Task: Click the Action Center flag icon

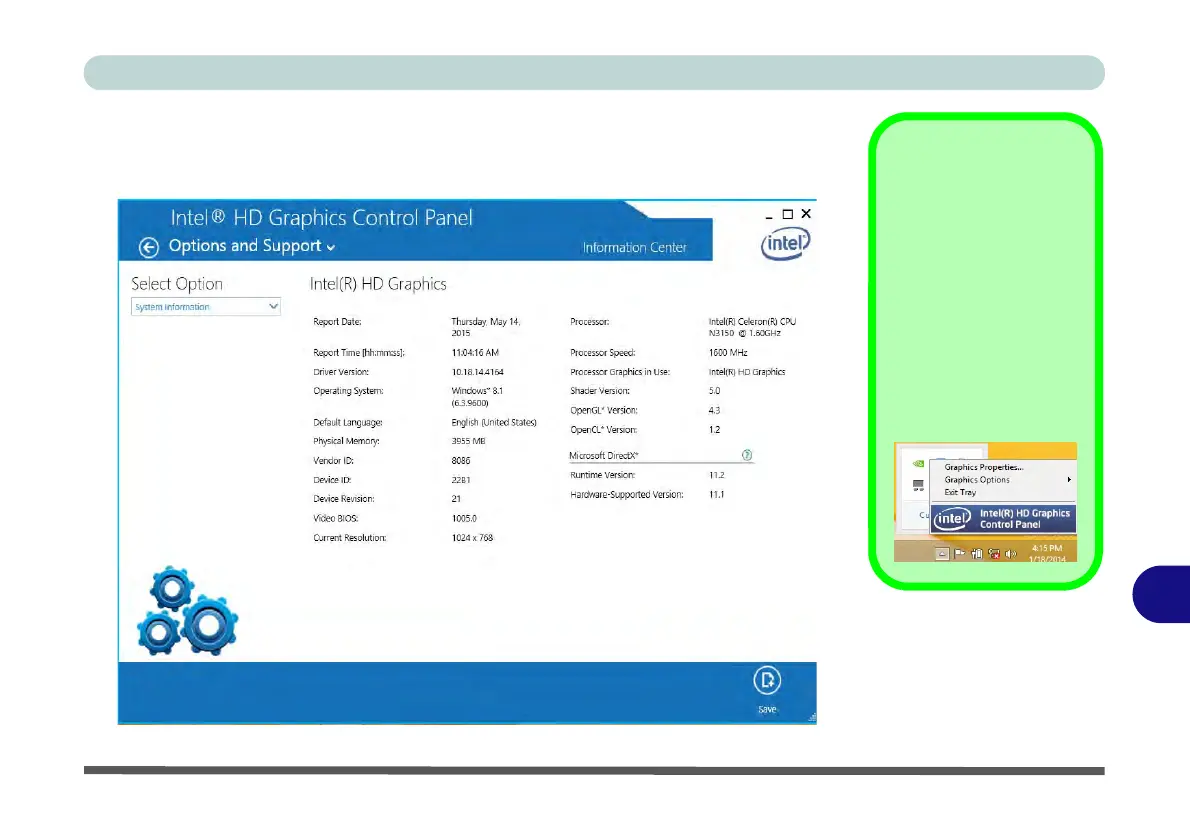Action: [x=959, y=553]
